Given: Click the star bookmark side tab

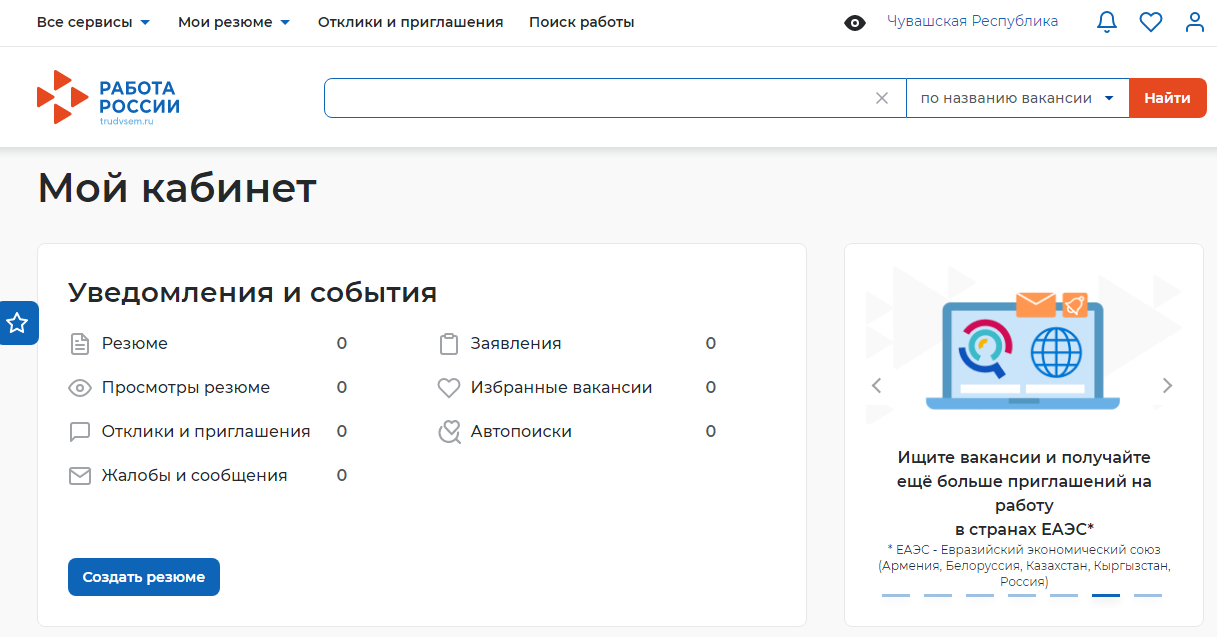Looking at the screenshot, I should pyautogui.click(x=18, y=323).
